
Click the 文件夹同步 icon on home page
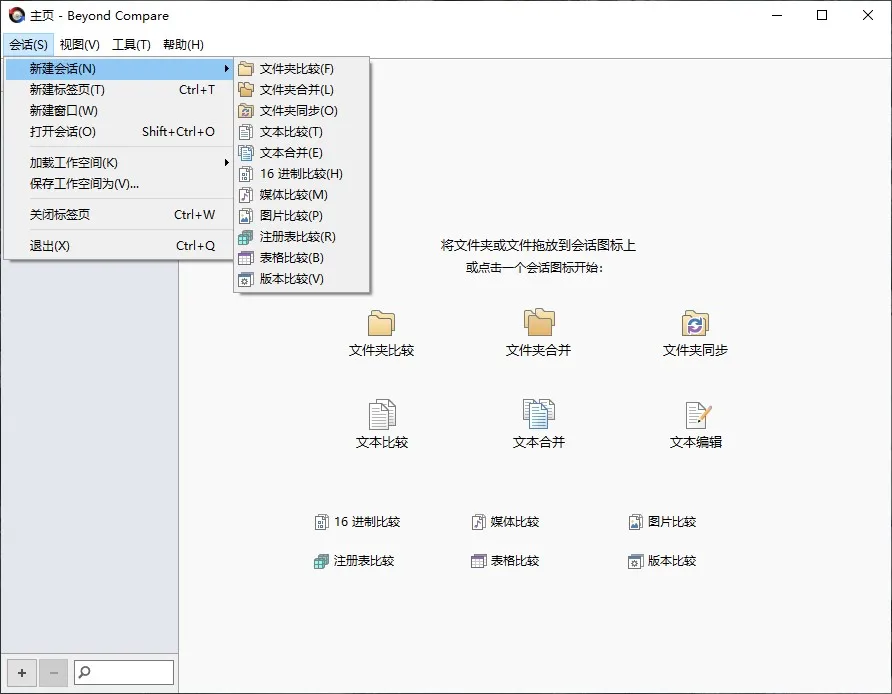click(695, 323)
